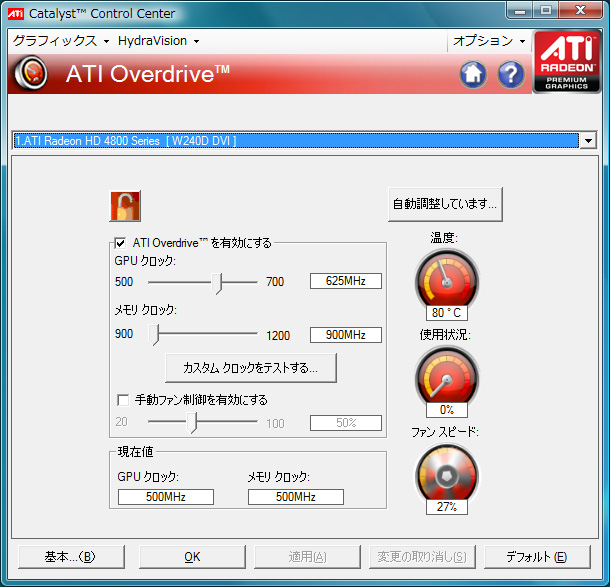This screenshot has height=587, width=610.
Task: Open the グラフィックス menu
Action: (61, 41)
